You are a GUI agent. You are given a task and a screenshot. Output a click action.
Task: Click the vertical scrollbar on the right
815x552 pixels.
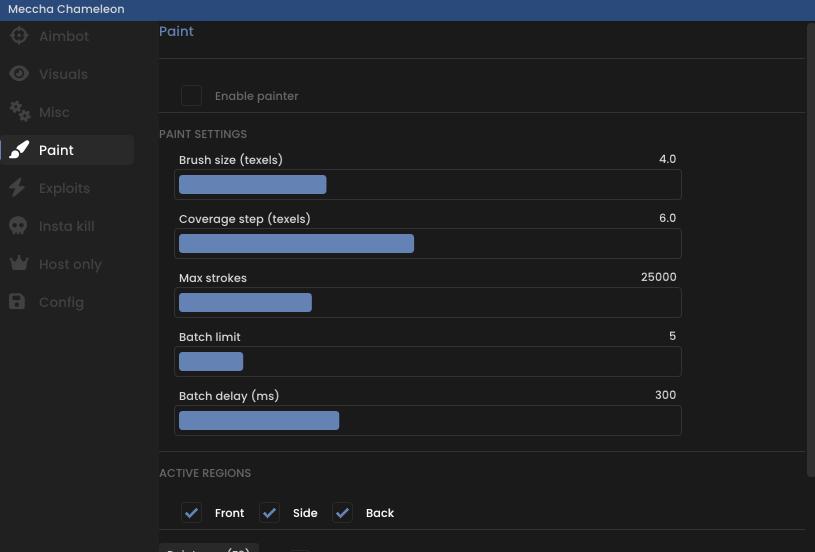pos(810,249)
